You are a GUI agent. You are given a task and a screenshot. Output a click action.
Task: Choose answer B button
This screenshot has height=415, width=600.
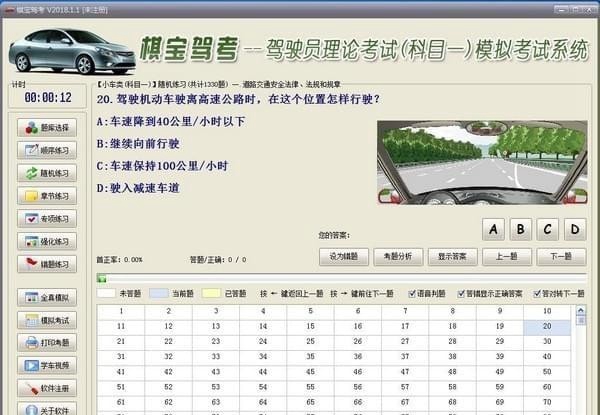[520, 229]
